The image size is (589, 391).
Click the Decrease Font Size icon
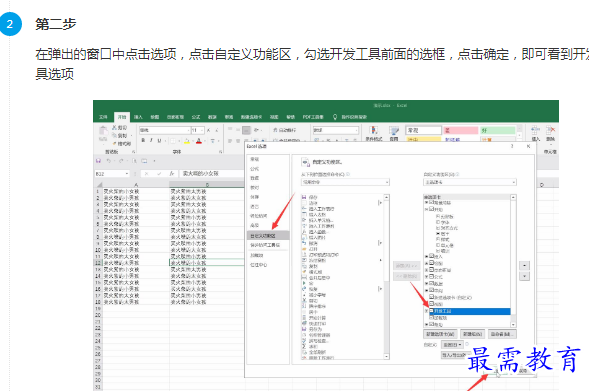coord(217,130)
